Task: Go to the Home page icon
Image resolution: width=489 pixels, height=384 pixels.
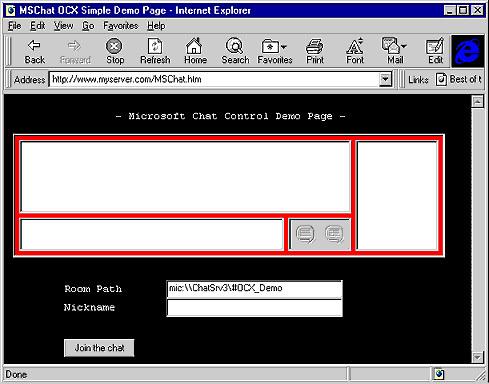Action: coord(195,51)
